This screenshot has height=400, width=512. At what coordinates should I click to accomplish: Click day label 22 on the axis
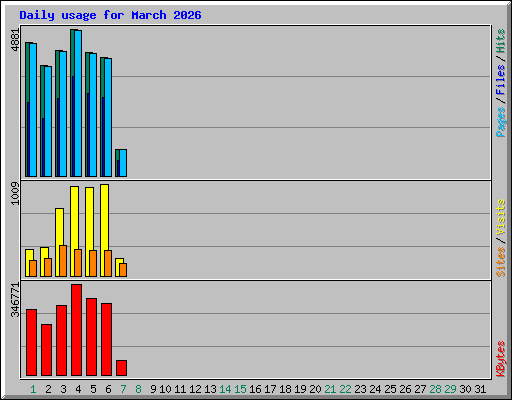pyautogui.click(x=345, y=389)
